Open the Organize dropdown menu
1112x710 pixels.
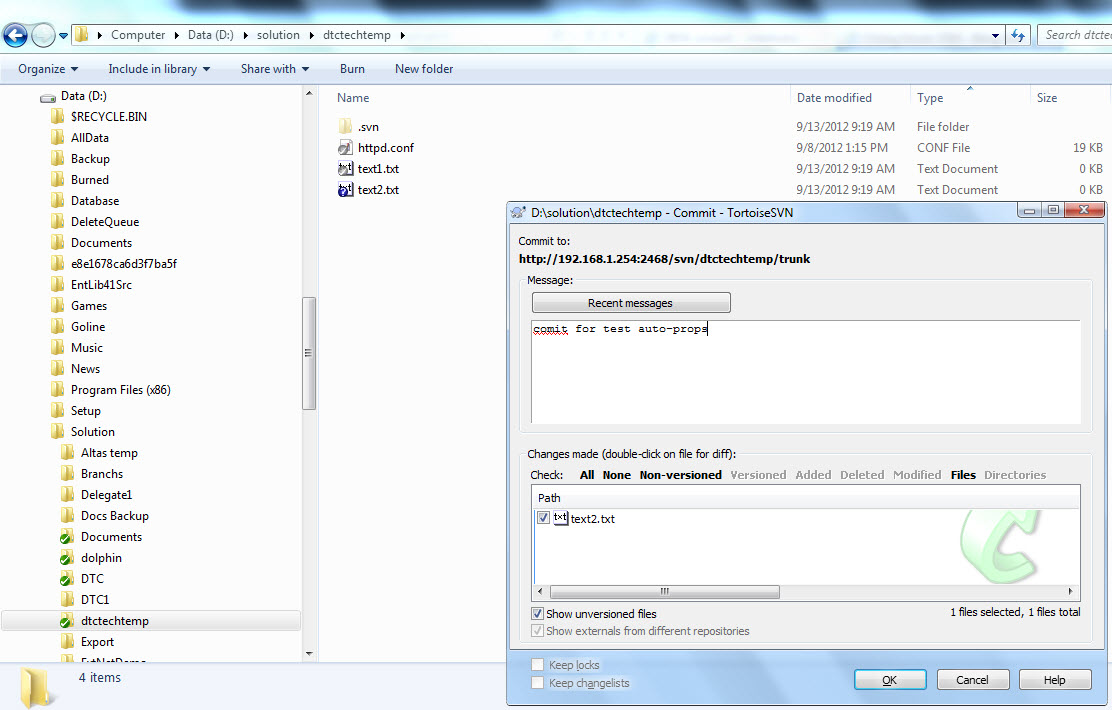click(48, 69)
